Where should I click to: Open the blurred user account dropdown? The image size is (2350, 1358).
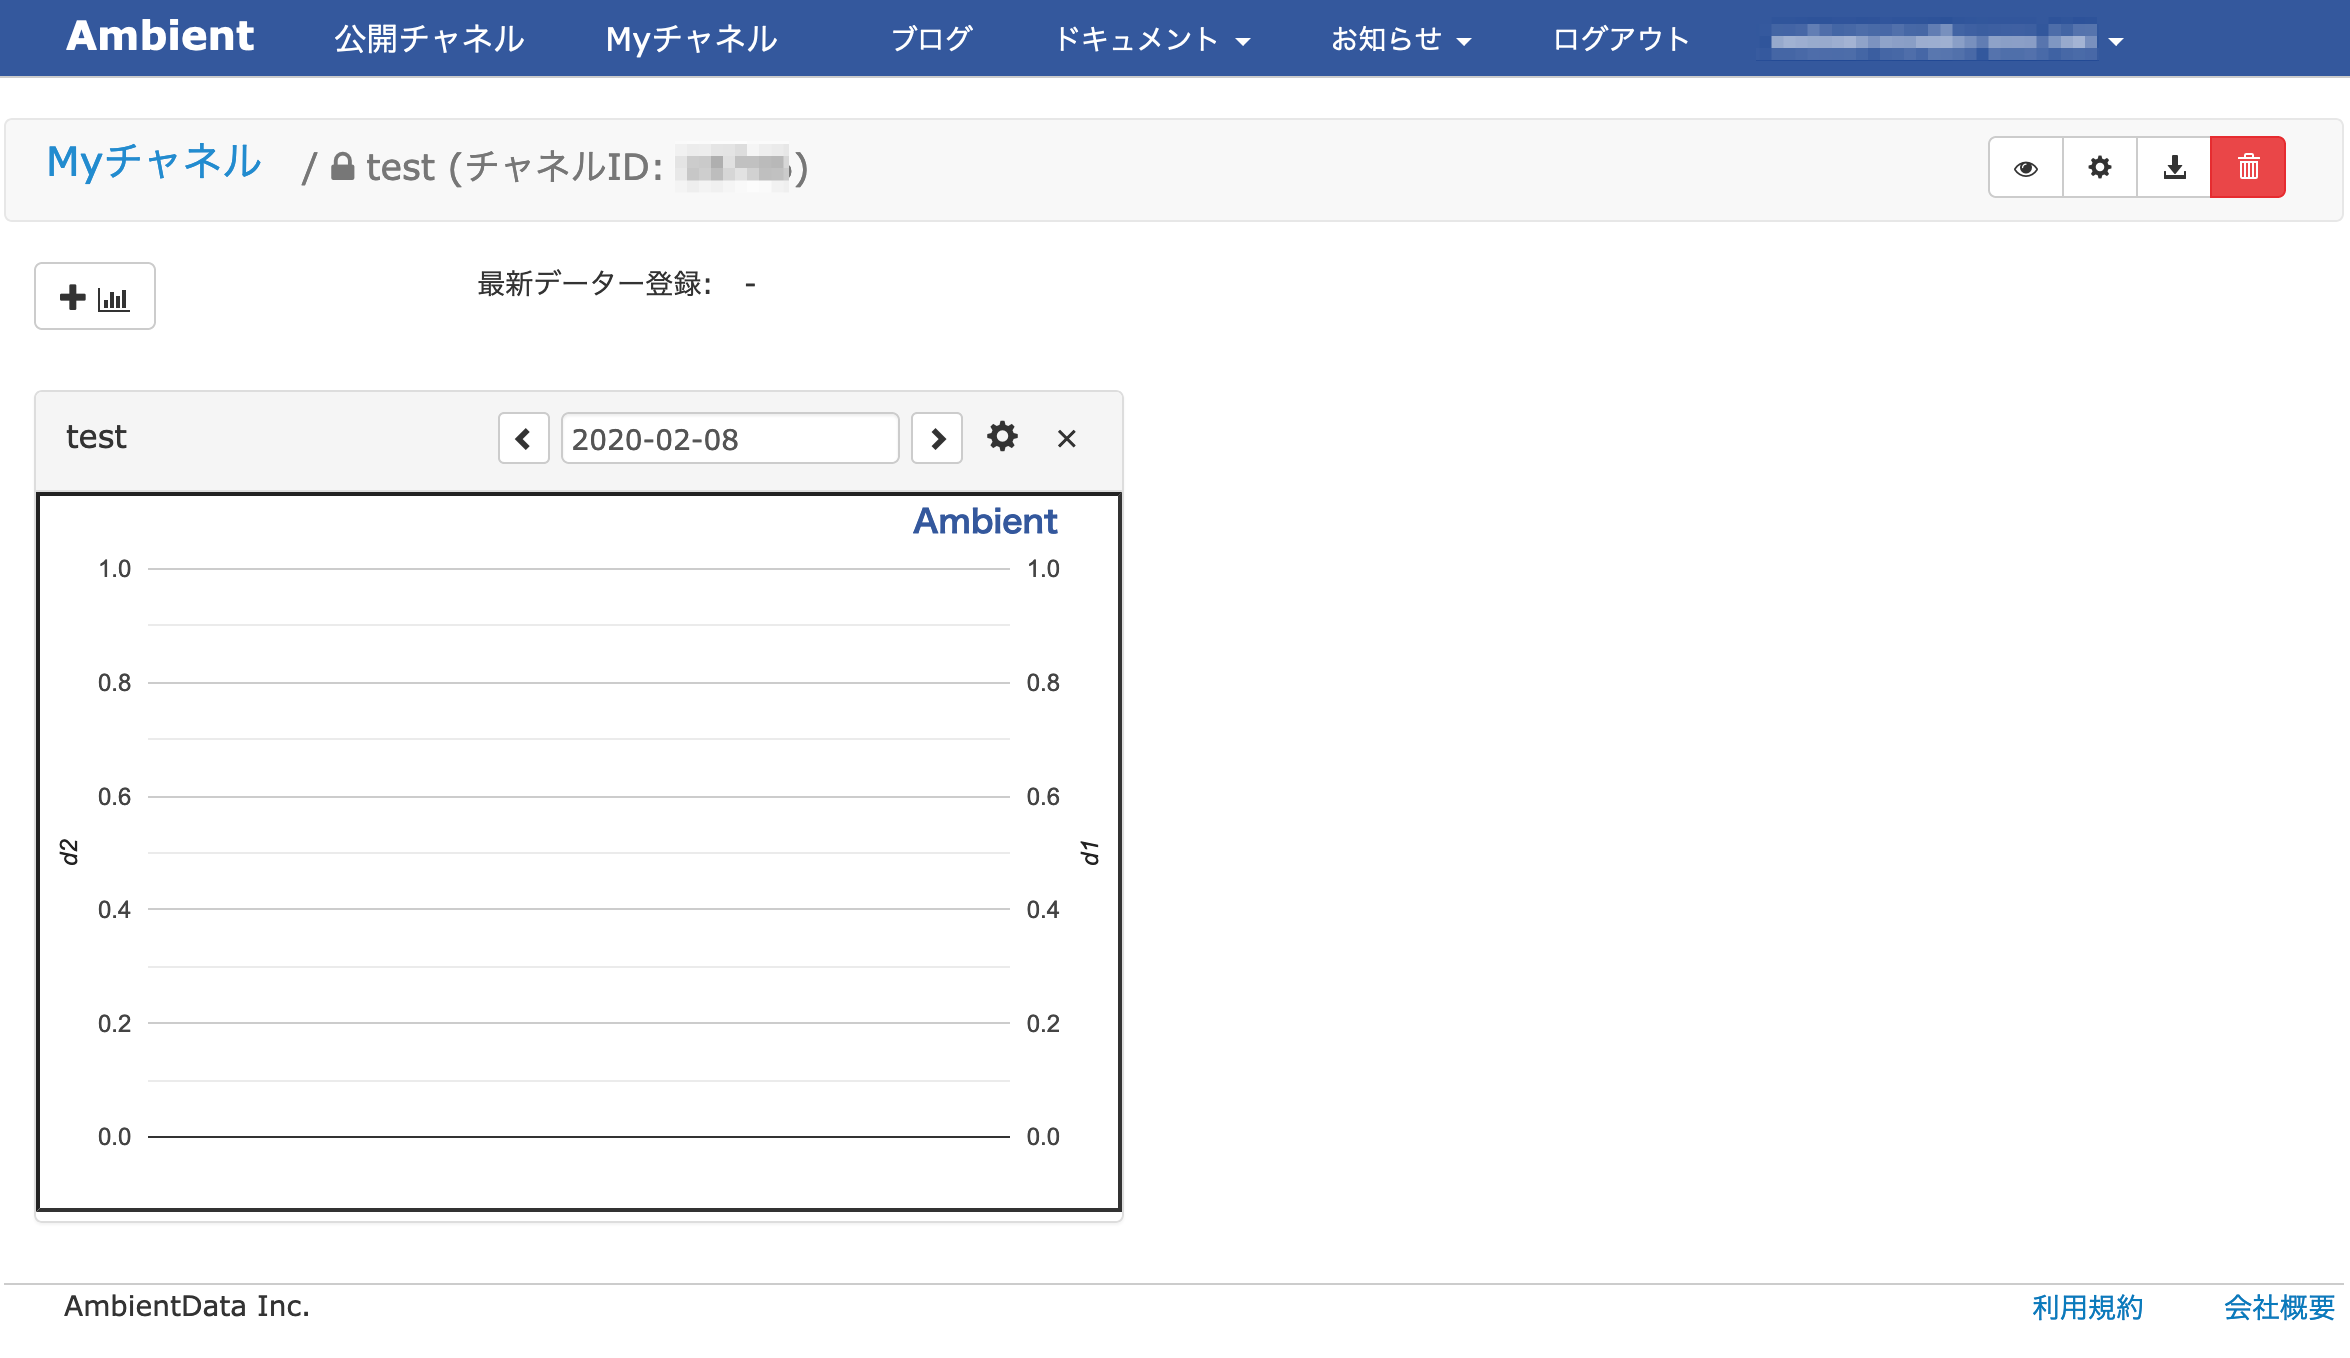pyautogui.click(x=1945, y=41)
